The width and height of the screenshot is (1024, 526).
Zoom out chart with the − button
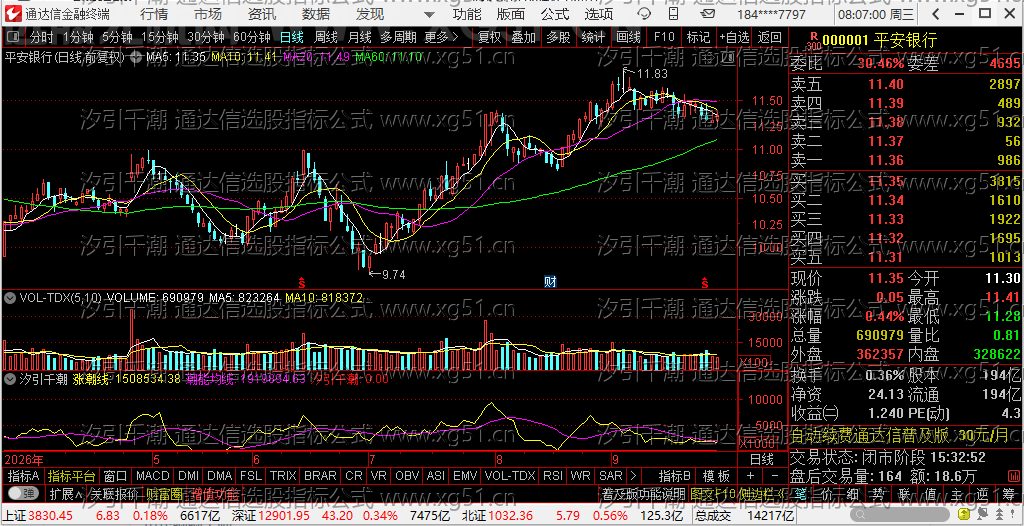[x=775, y=476]
